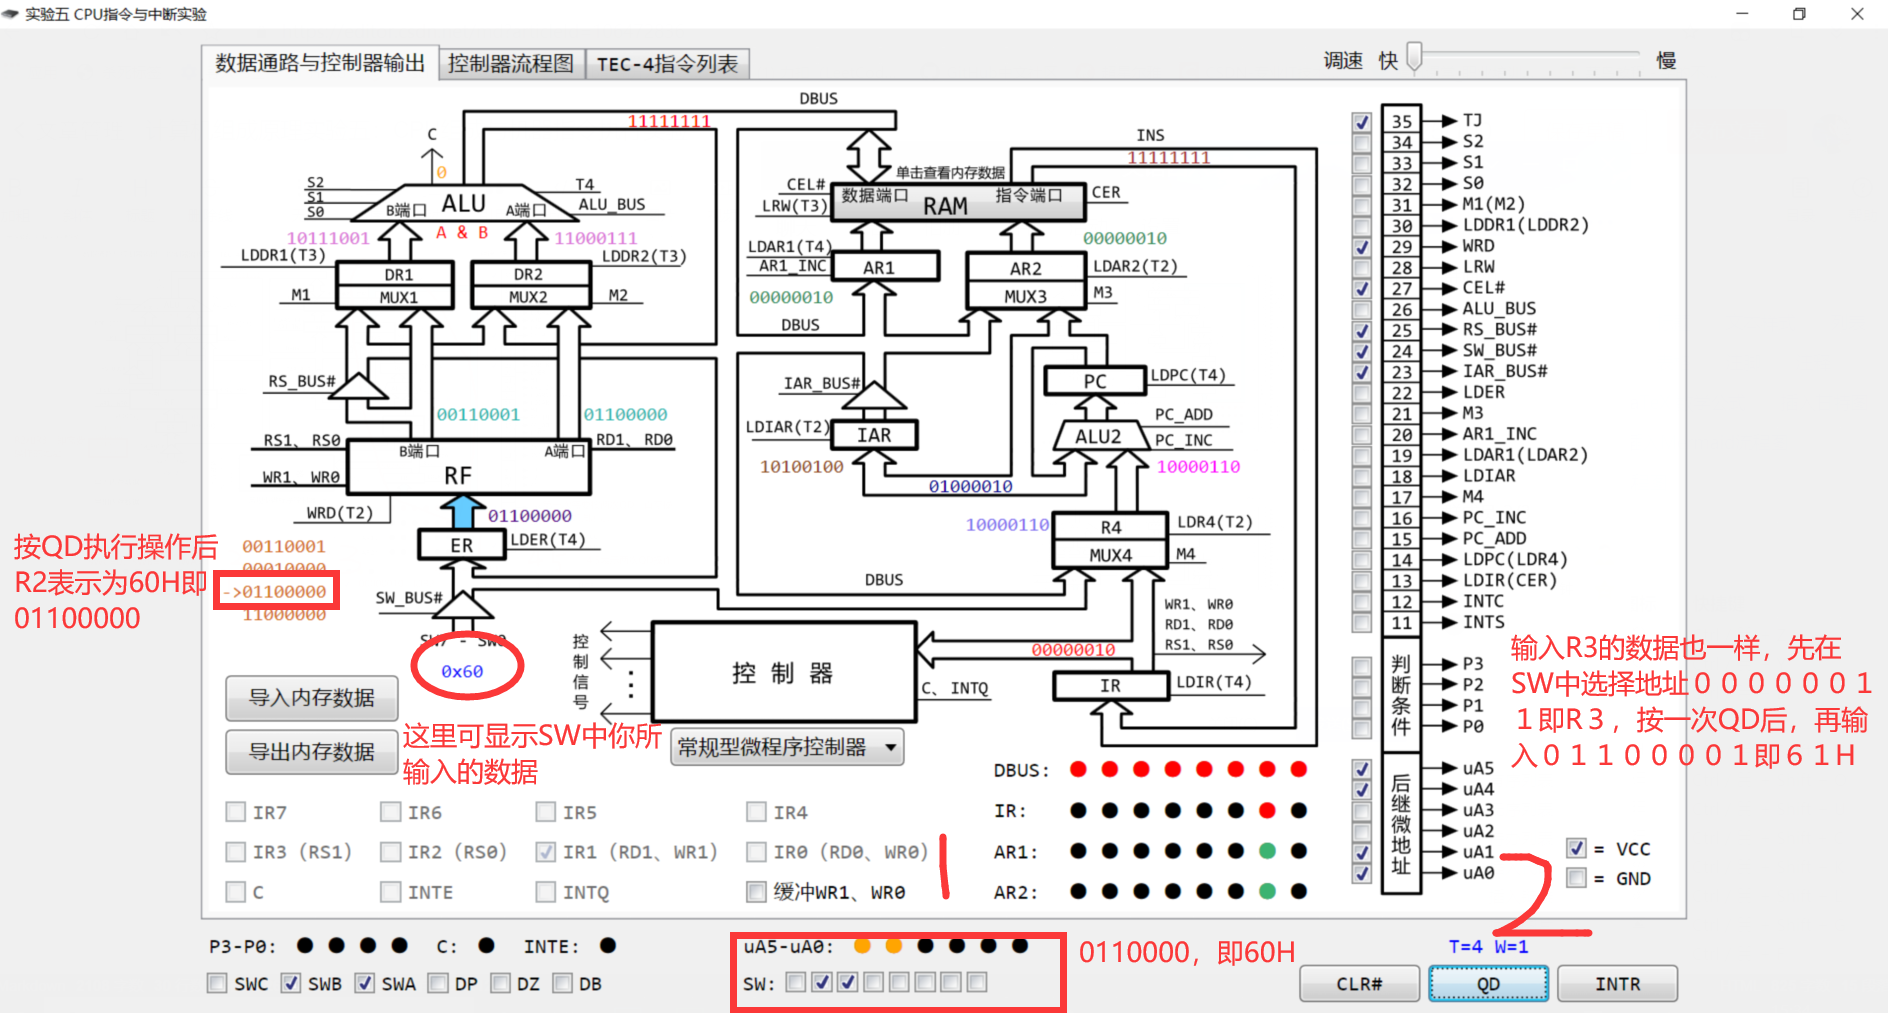Screen dimensions: 1888x1013
Task: Toggle the P3 condition checkbox
Action: tap(1362, 666)
